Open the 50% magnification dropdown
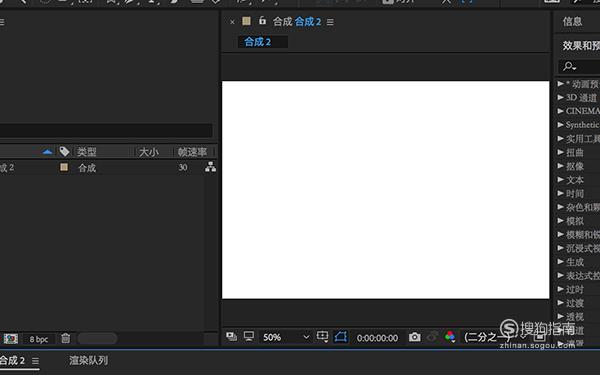Viewport: 600px width, 375px height. 285,337
